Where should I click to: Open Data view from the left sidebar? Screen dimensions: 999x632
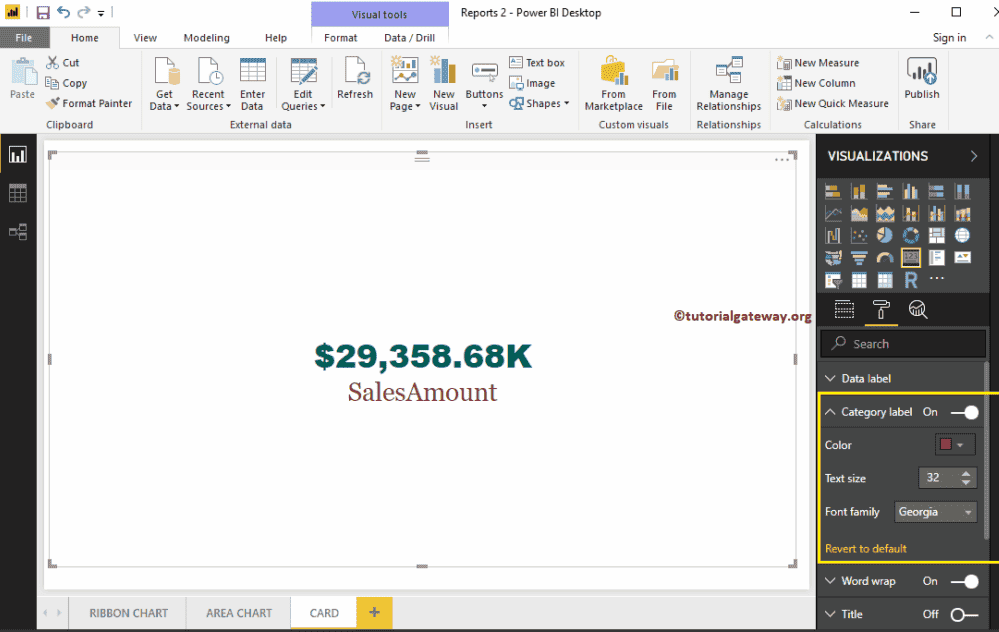(x=17, y=193)
